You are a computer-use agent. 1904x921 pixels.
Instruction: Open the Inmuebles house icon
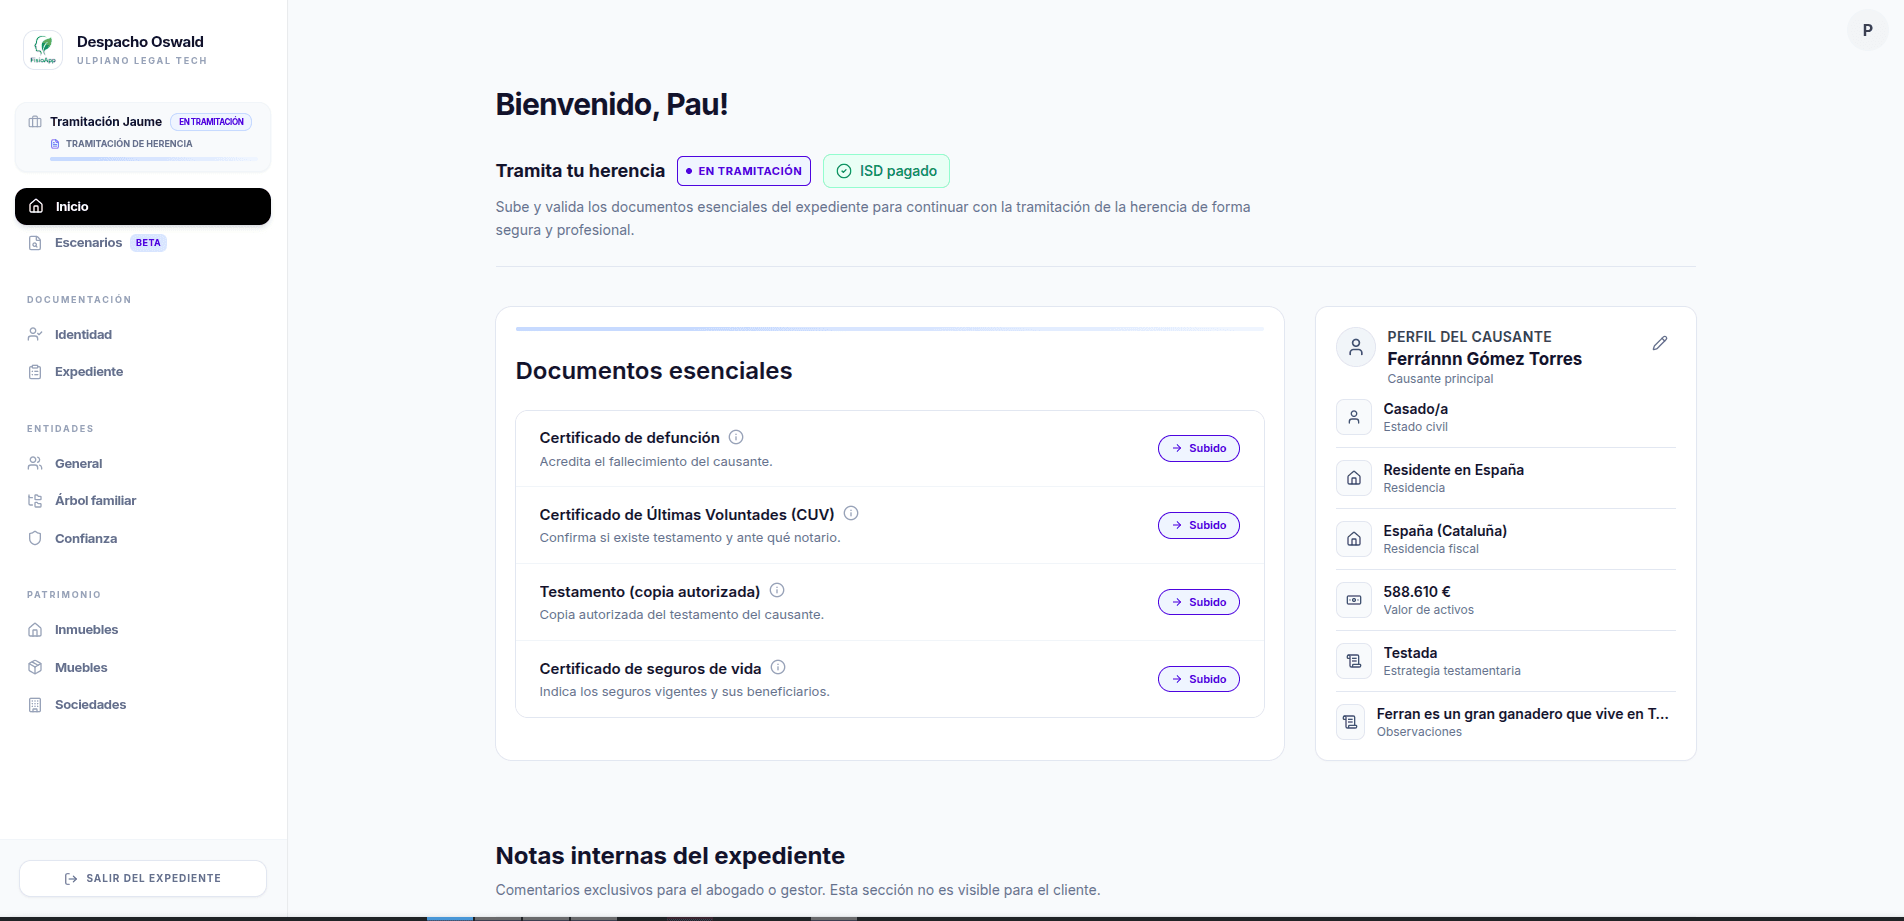36,629
